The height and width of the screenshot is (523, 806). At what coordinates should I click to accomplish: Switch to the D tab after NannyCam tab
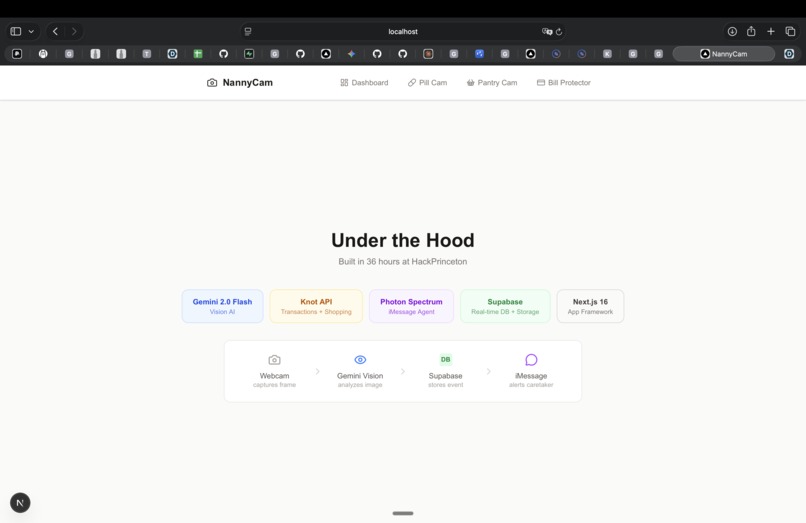pyautogui.click(x=789, y=53)
